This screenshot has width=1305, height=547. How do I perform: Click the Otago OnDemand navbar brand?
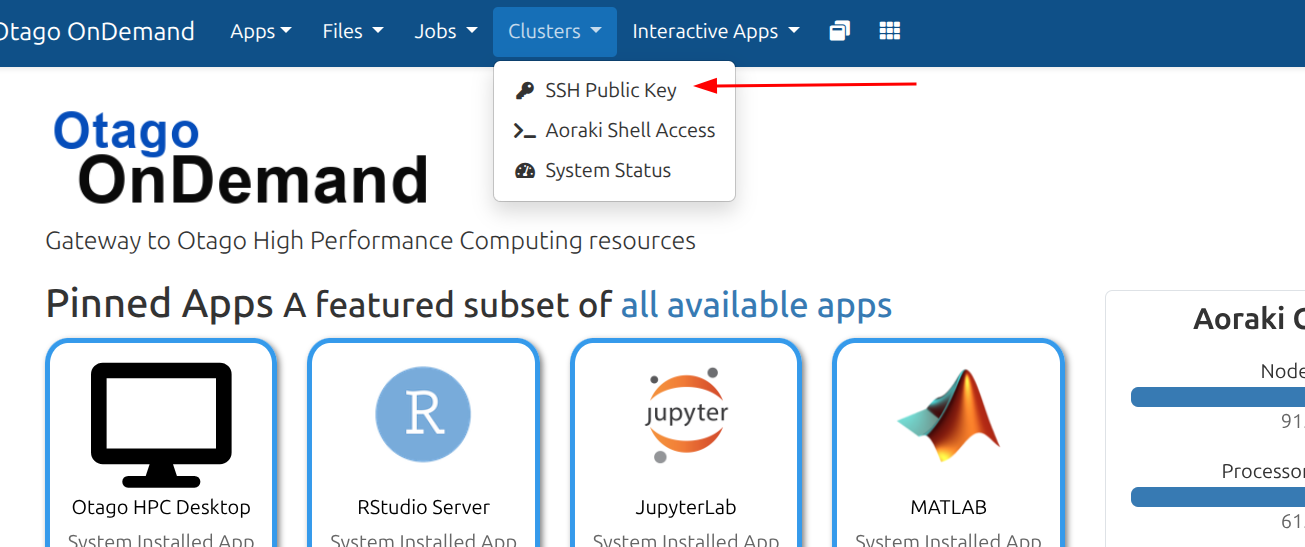[x=95, y=31]
